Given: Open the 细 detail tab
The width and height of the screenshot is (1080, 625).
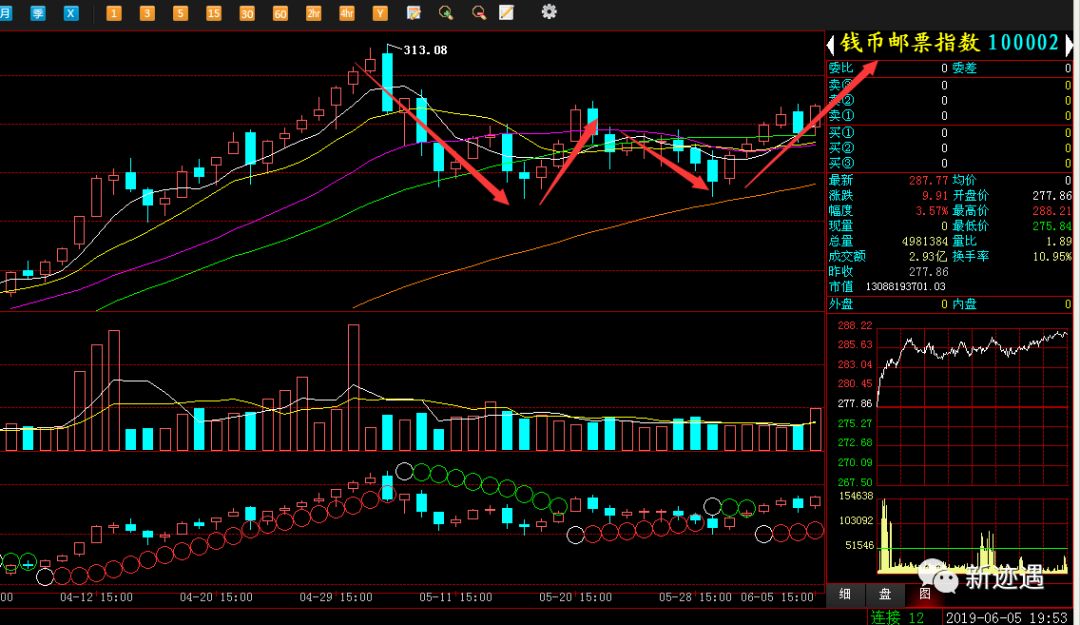Looking at the screenshot, I should tap(845, 594).
